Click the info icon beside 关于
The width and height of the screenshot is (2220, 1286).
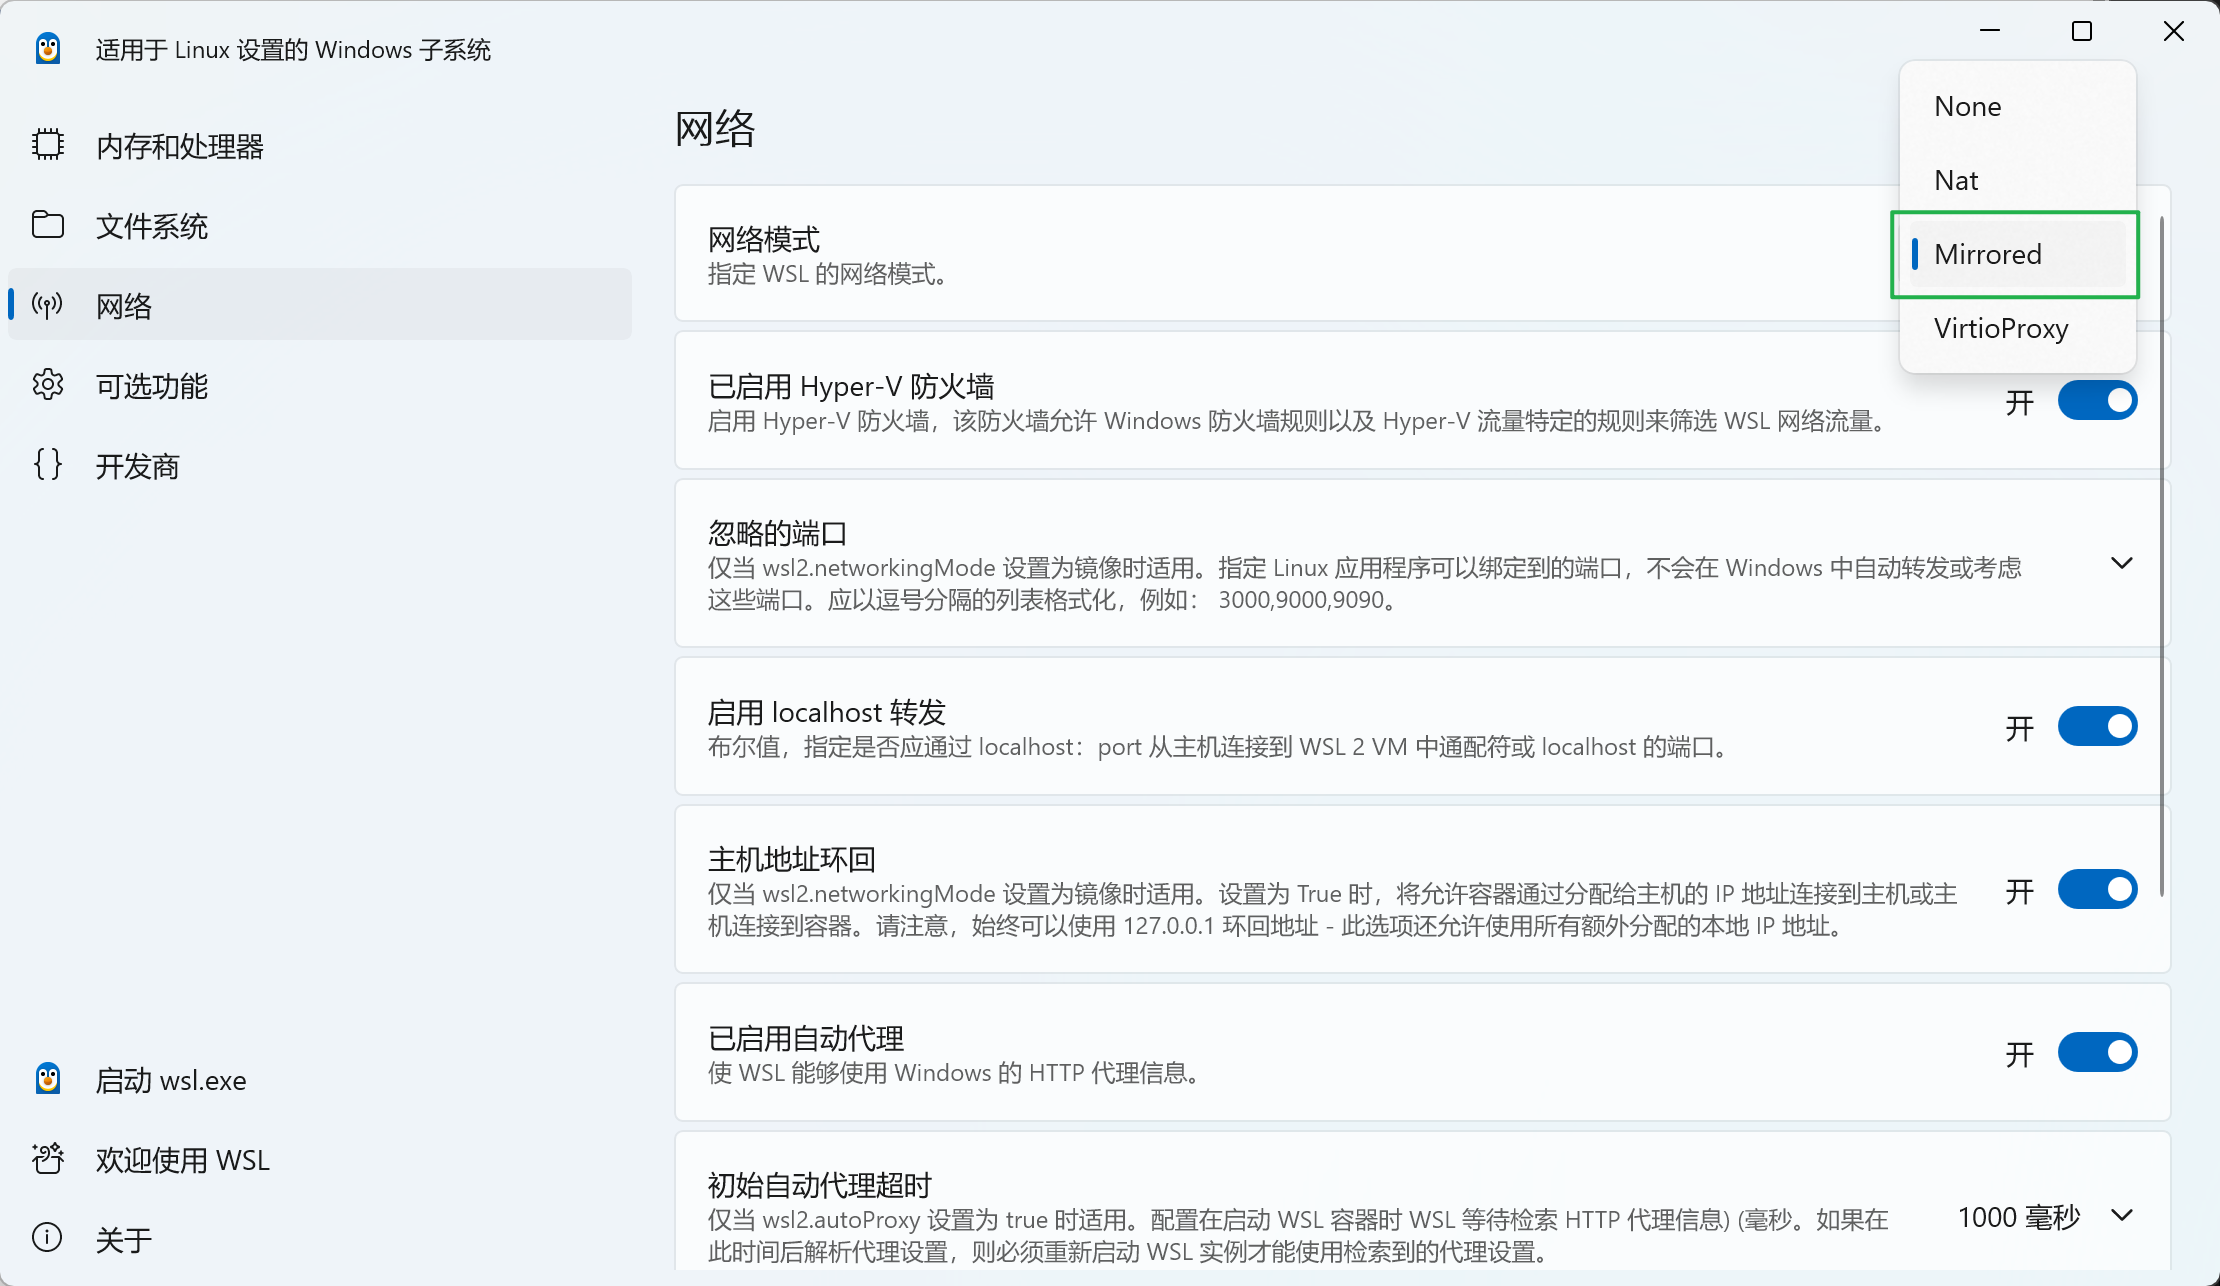(47, 1238)
